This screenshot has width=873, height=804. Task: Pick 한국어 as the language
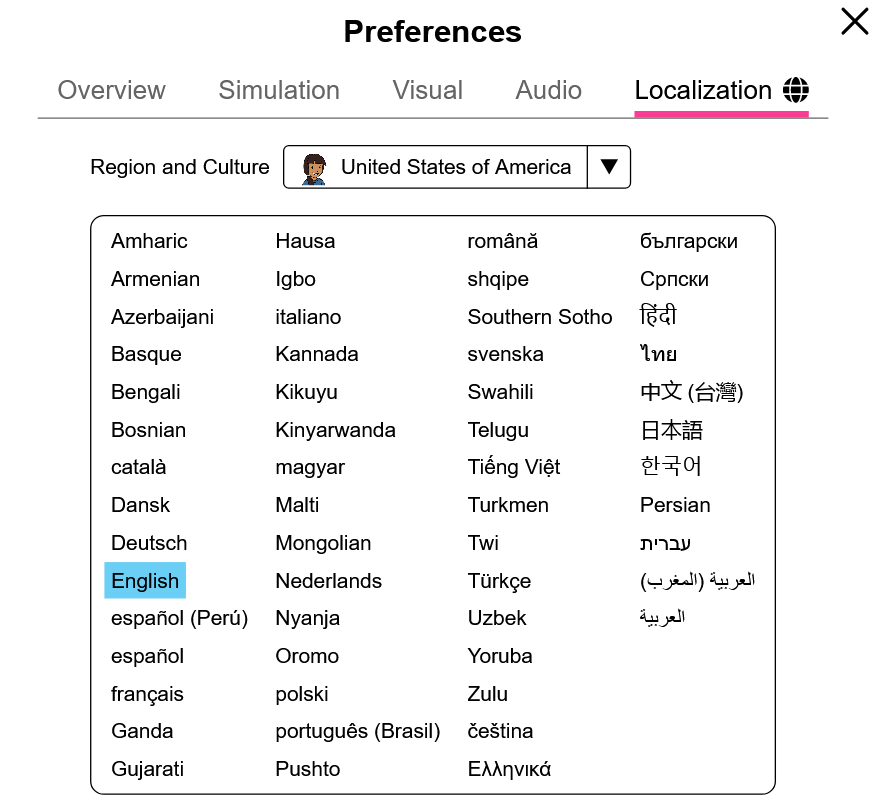(x=670, y=467)
